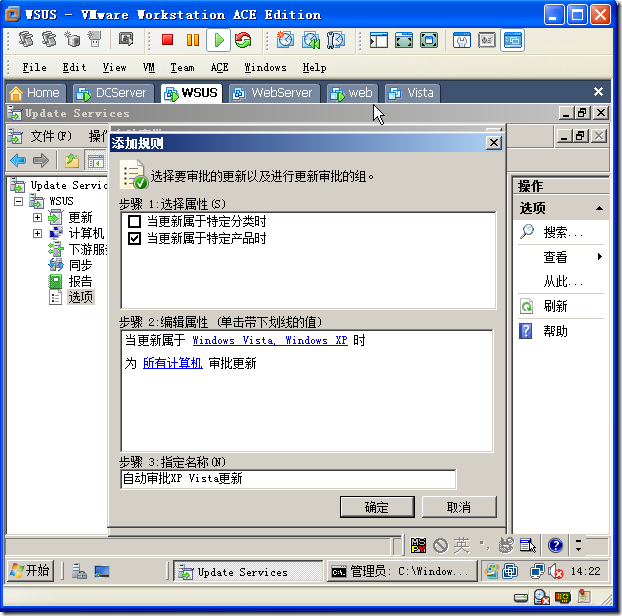The image size is (622, 616).
Task: Click the Summary View toolbar icon
Action: (462, 40)
